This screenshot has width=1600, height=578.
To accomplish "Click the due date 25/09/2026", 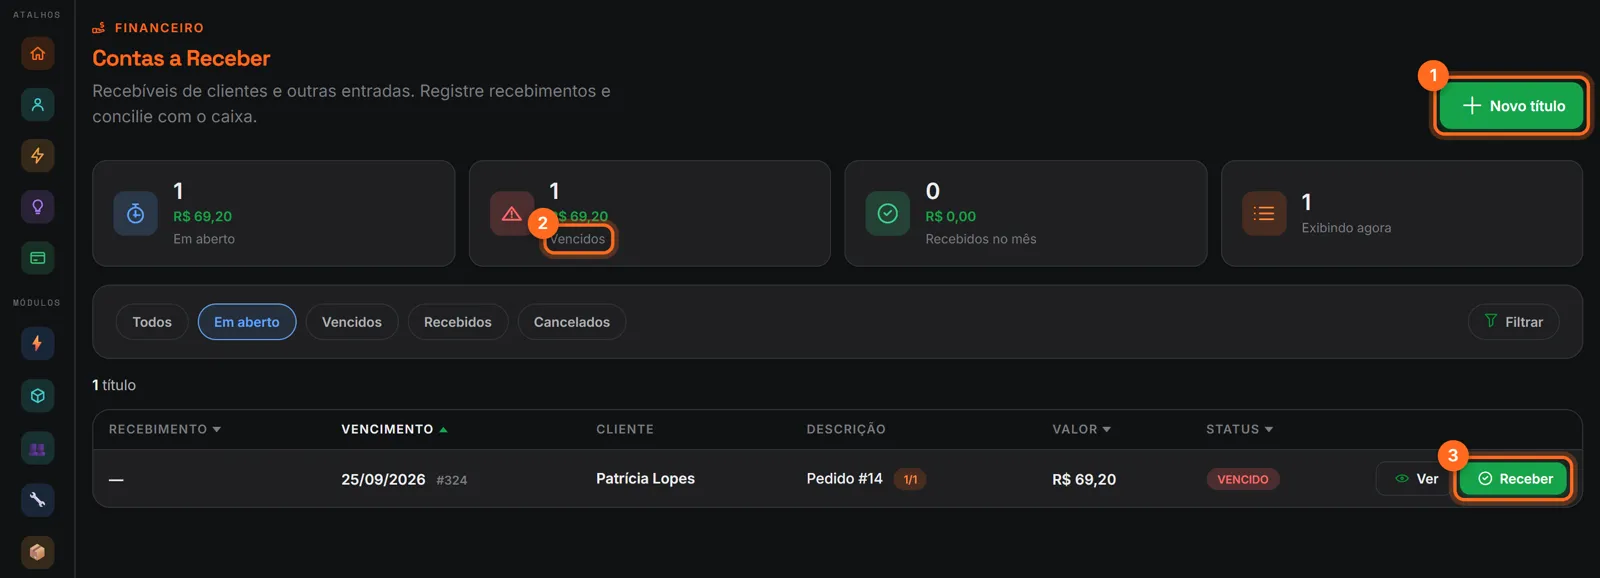I will [383, 480].
